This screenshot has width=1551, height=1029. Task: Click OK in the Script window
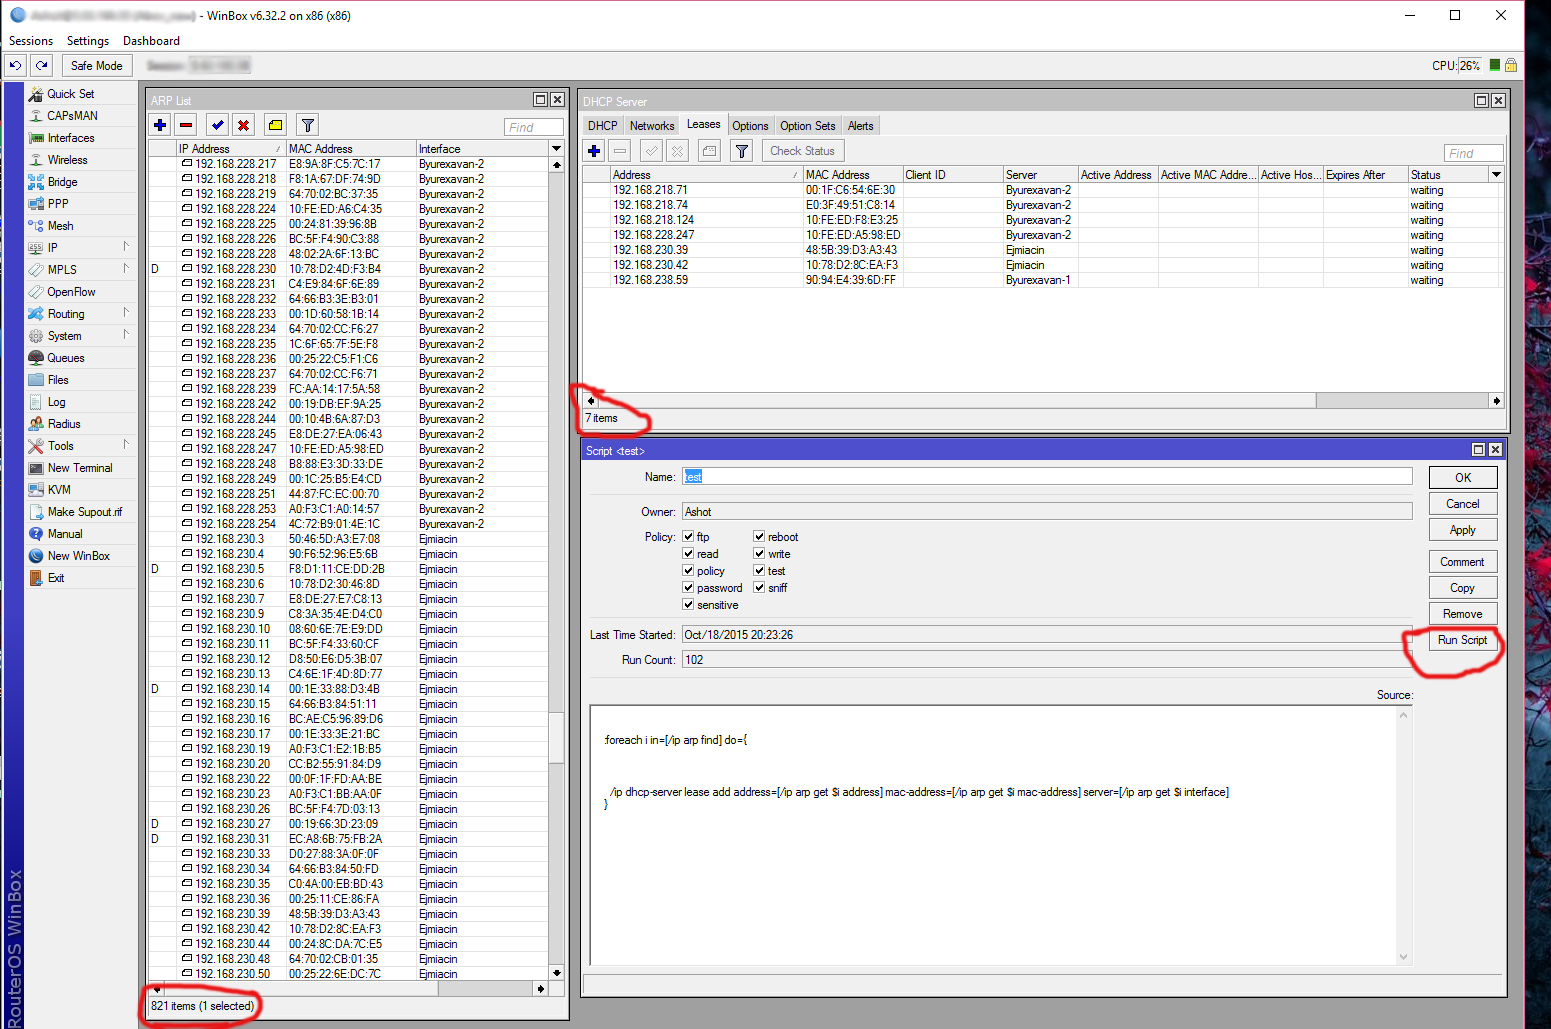(1462, 478)
